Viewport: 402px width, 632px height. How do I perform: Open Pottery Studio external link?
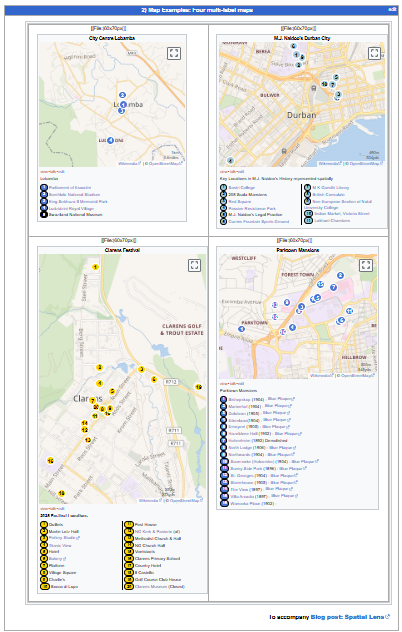point(64,538)
